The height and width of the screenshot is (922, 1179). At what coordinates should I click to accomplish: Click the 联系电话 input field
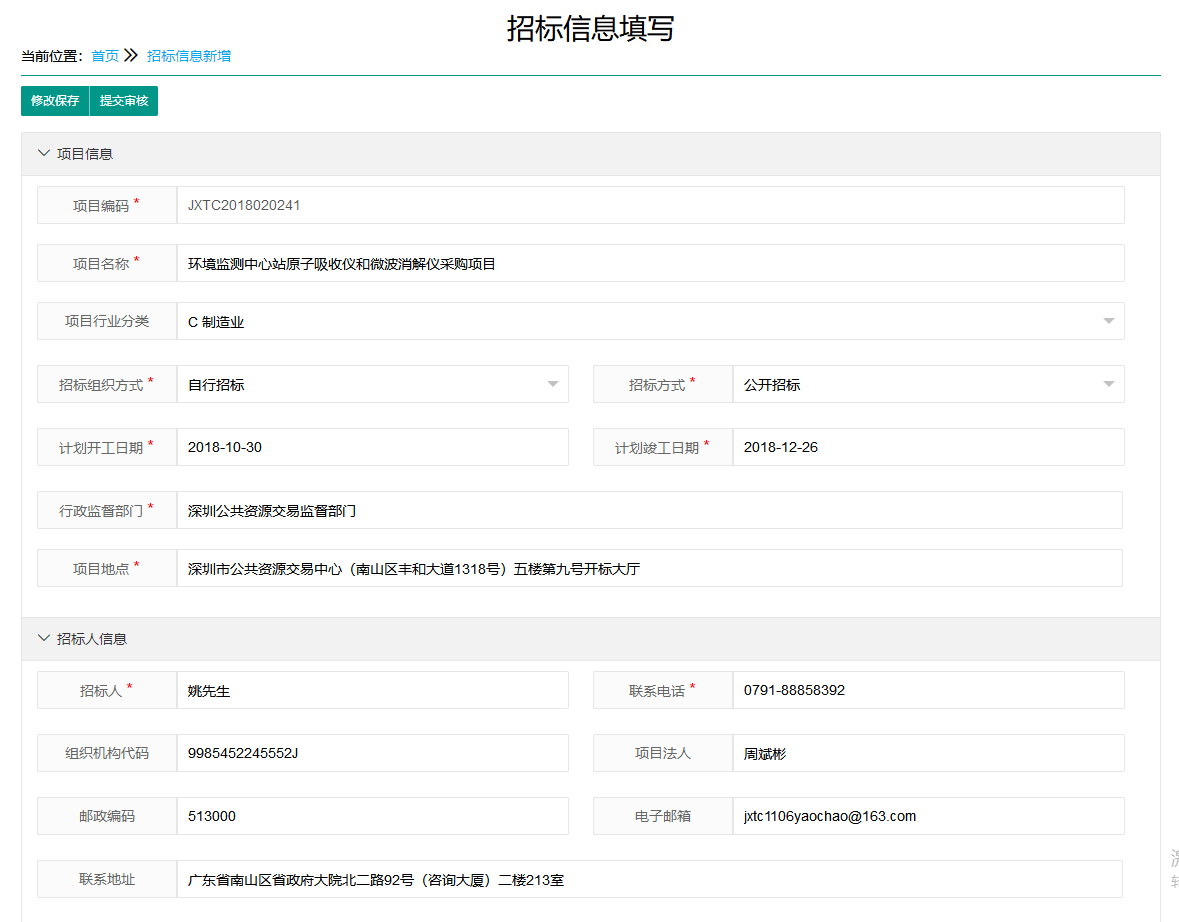point(928,690)
